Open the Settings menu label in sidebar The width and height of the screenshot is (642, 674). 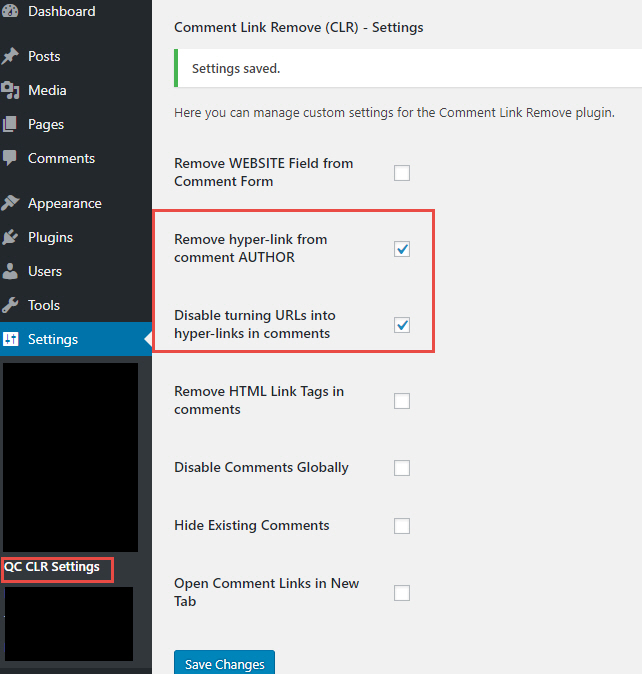point(53,339)
